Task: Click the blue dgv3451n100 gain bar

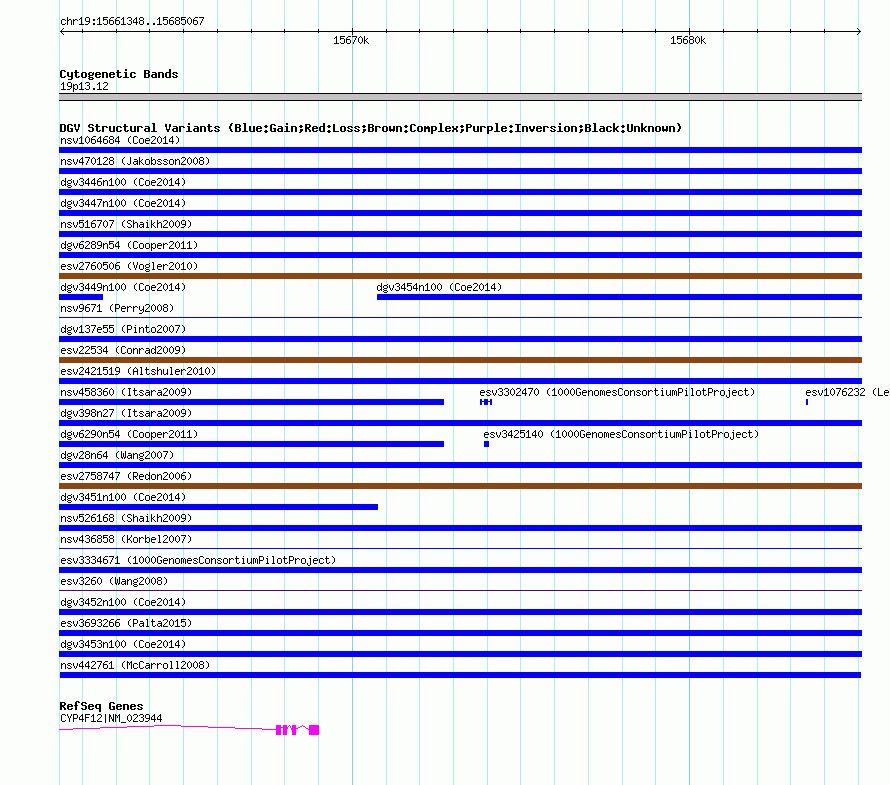Action: [219, 507]
